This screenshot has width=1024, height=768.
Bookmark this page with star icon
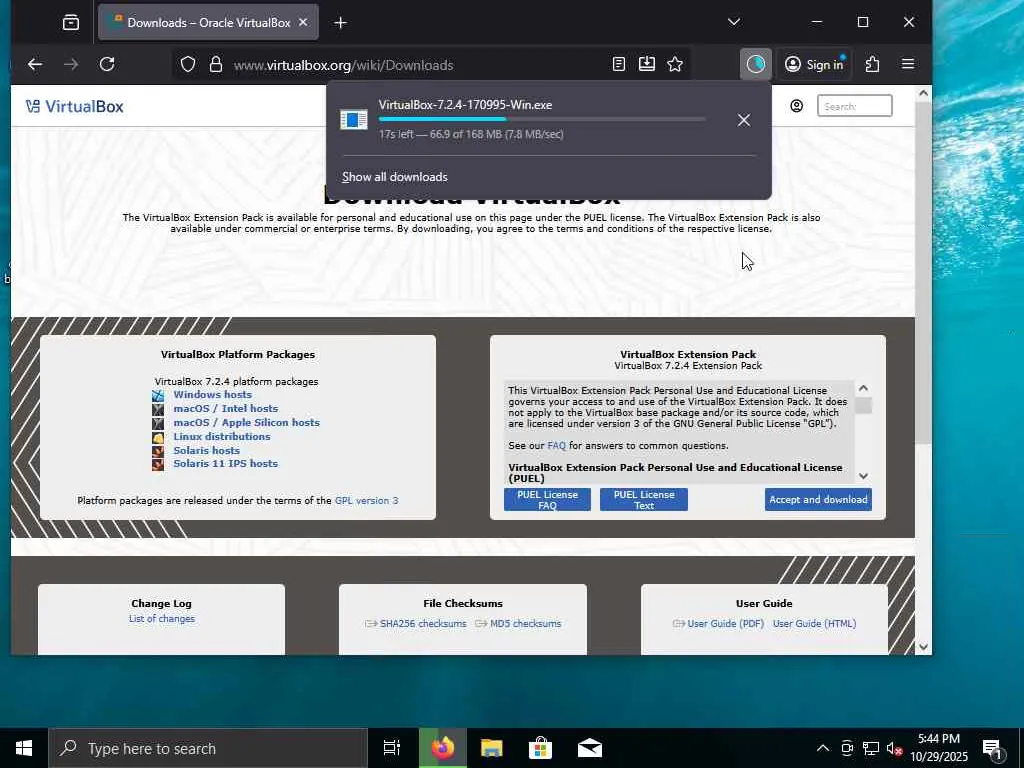(675, 64)
